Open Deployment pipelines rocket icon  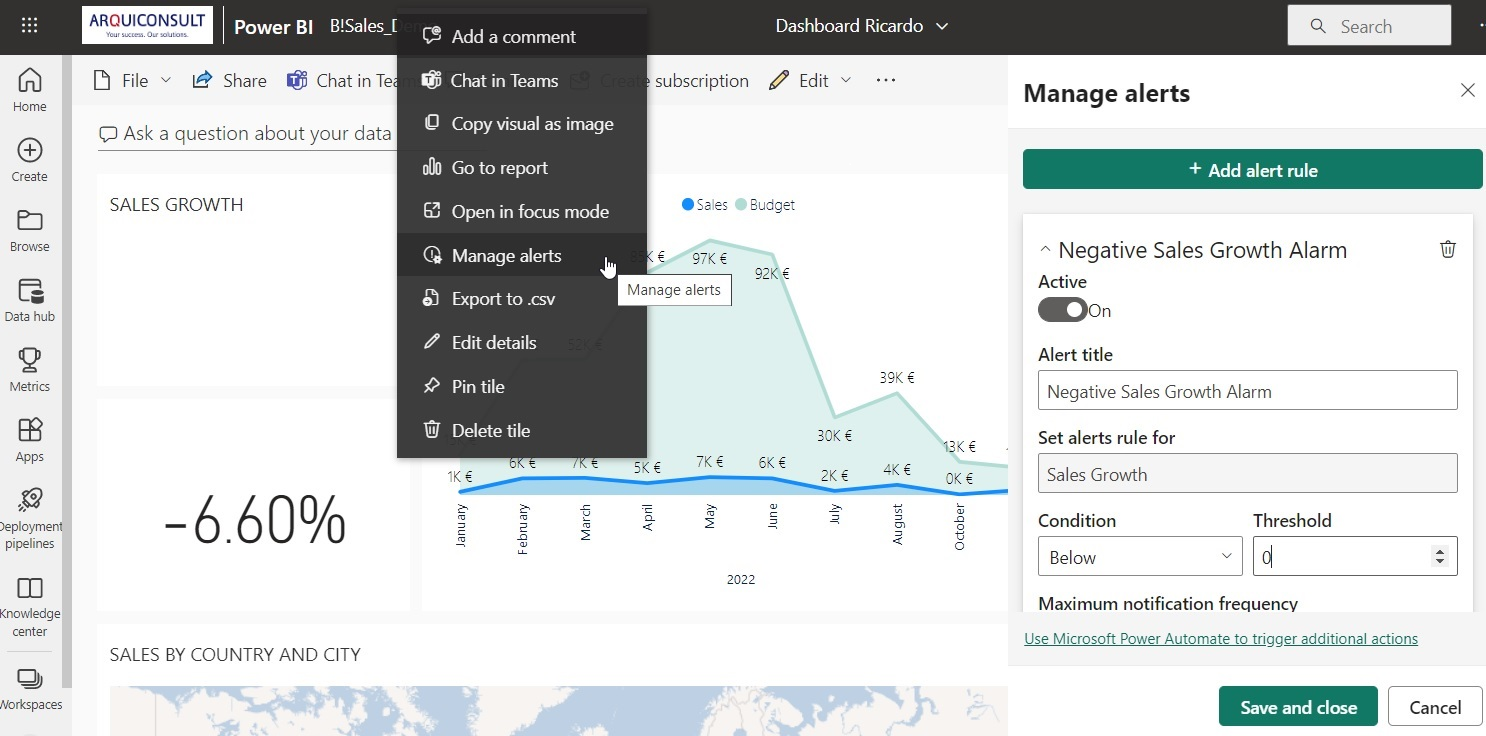(x=30, y=509)
